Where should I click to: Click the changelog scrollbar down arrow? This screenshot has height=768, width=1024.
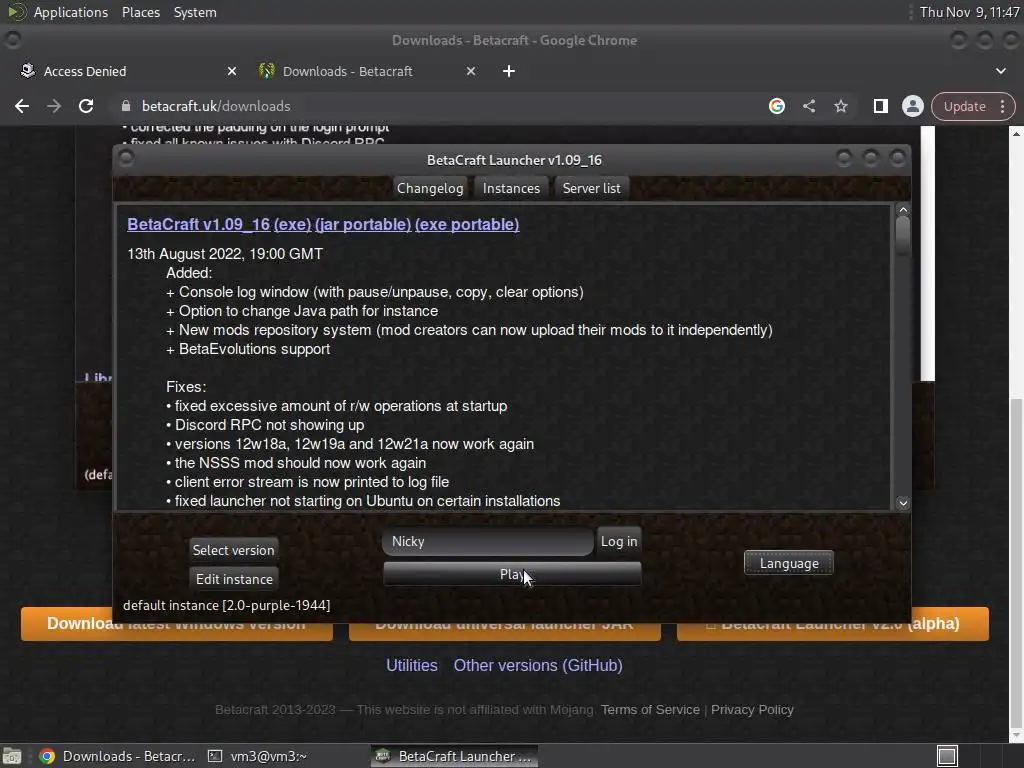tap(903, 503)
